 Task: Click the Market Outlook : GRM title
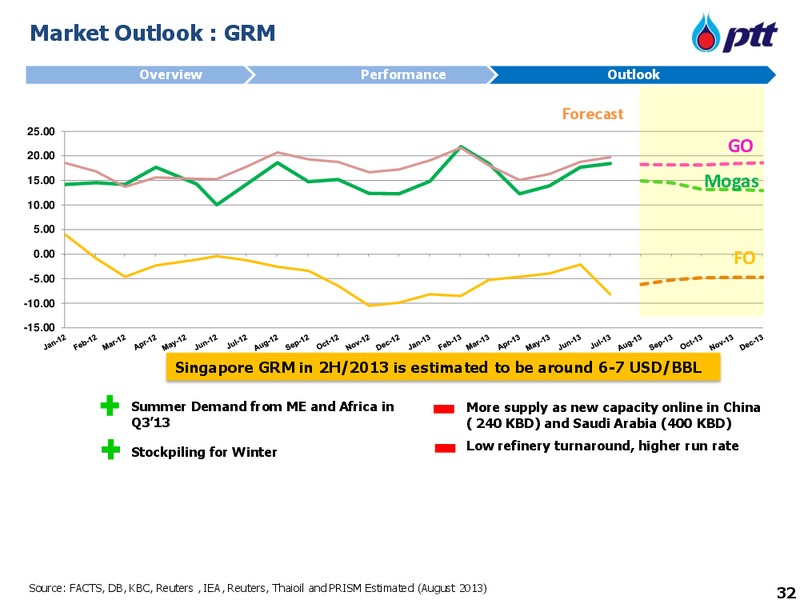(153, 33)
